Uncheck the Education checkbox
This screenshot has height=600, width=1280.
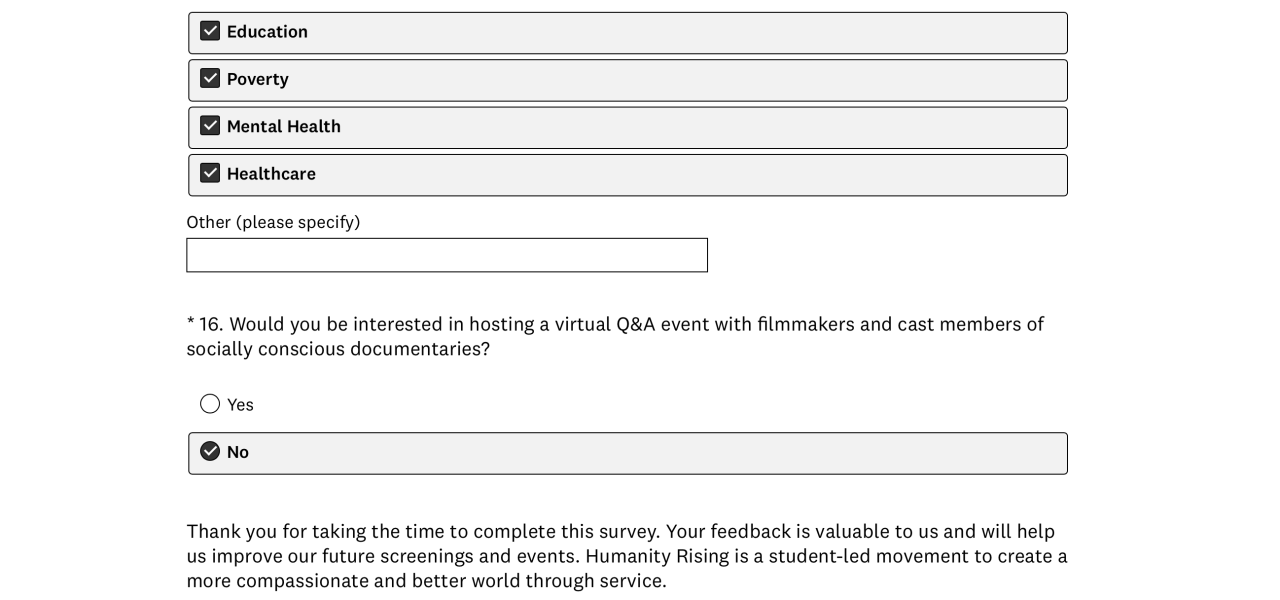(x=210, y=31)
